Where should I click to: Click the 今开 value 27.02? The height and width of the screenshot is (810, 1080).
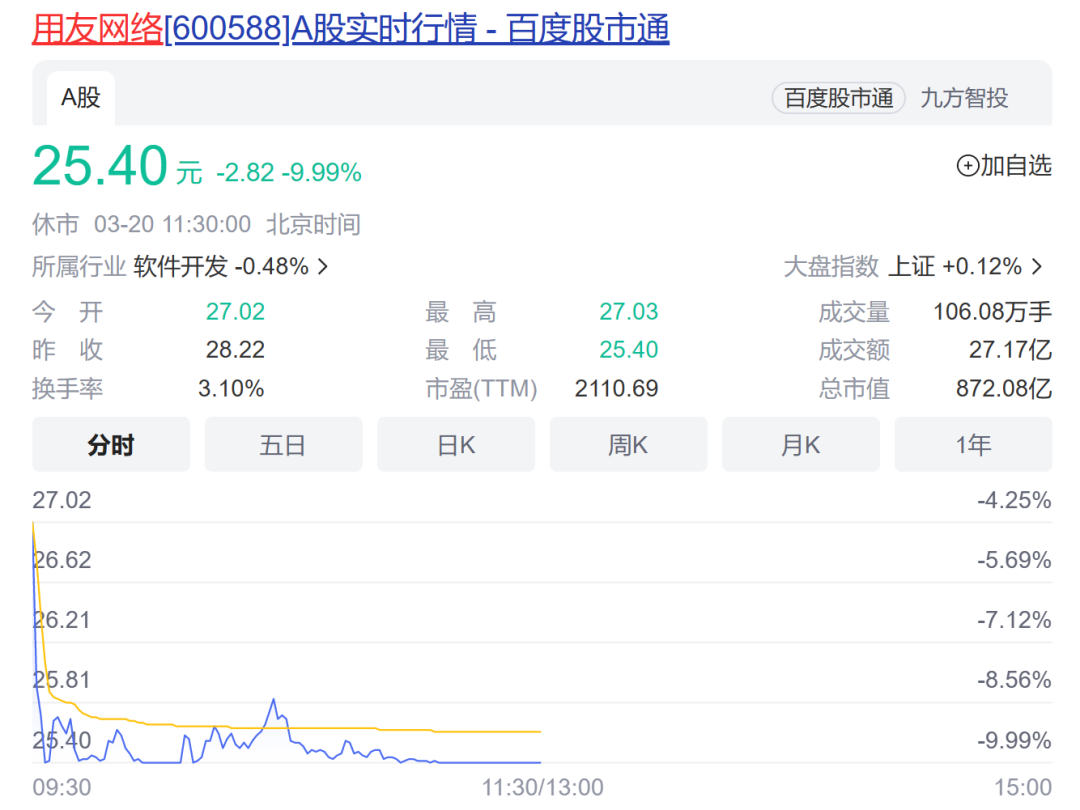click(x=235, y=311)
